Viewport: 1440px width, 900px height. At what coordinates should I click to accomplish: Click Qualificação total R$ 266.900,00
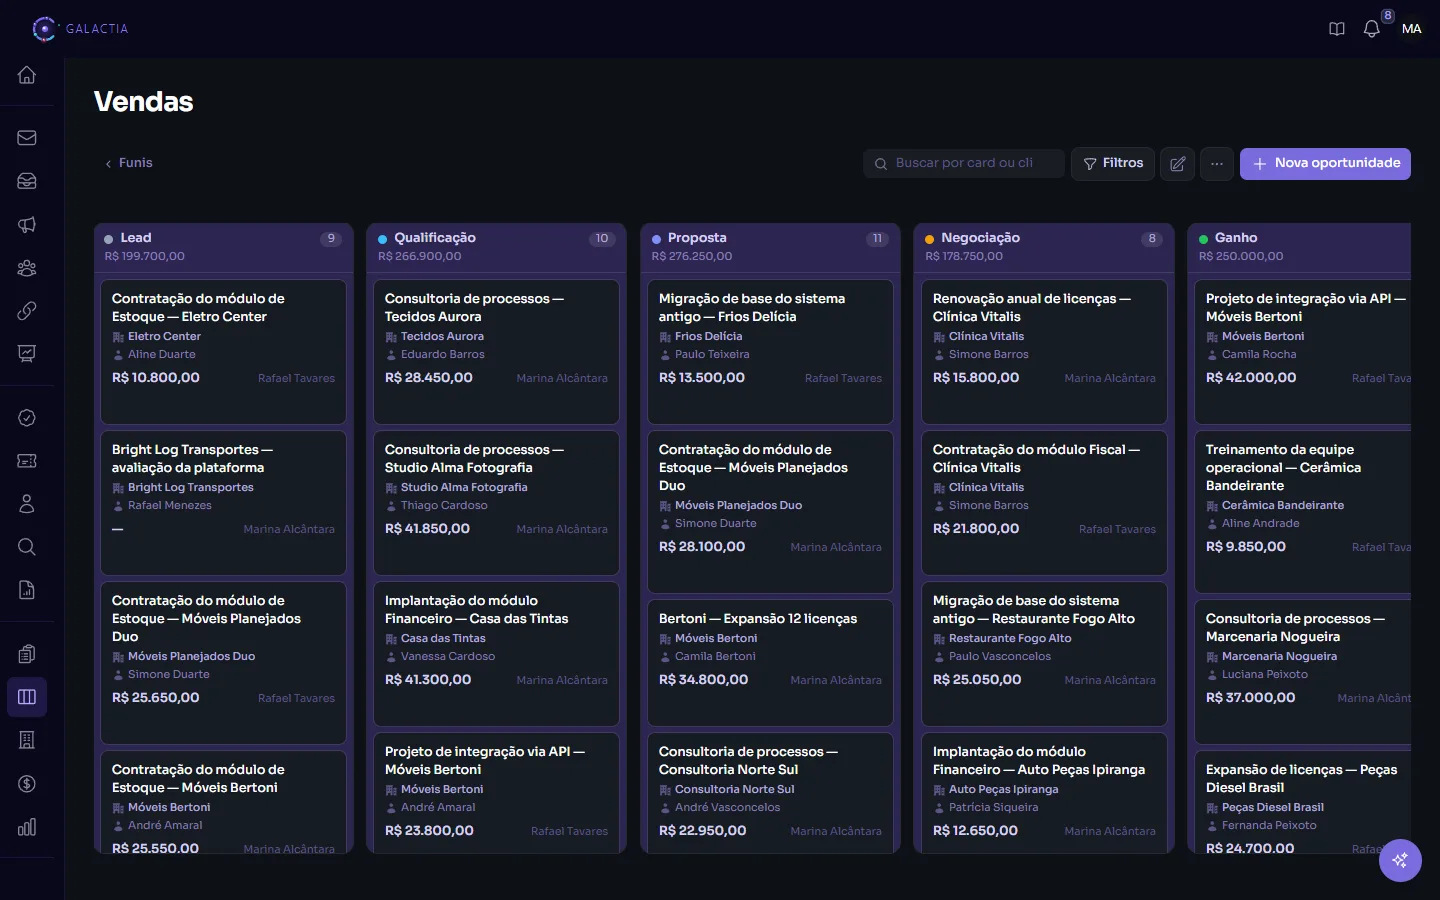point(420,257)
